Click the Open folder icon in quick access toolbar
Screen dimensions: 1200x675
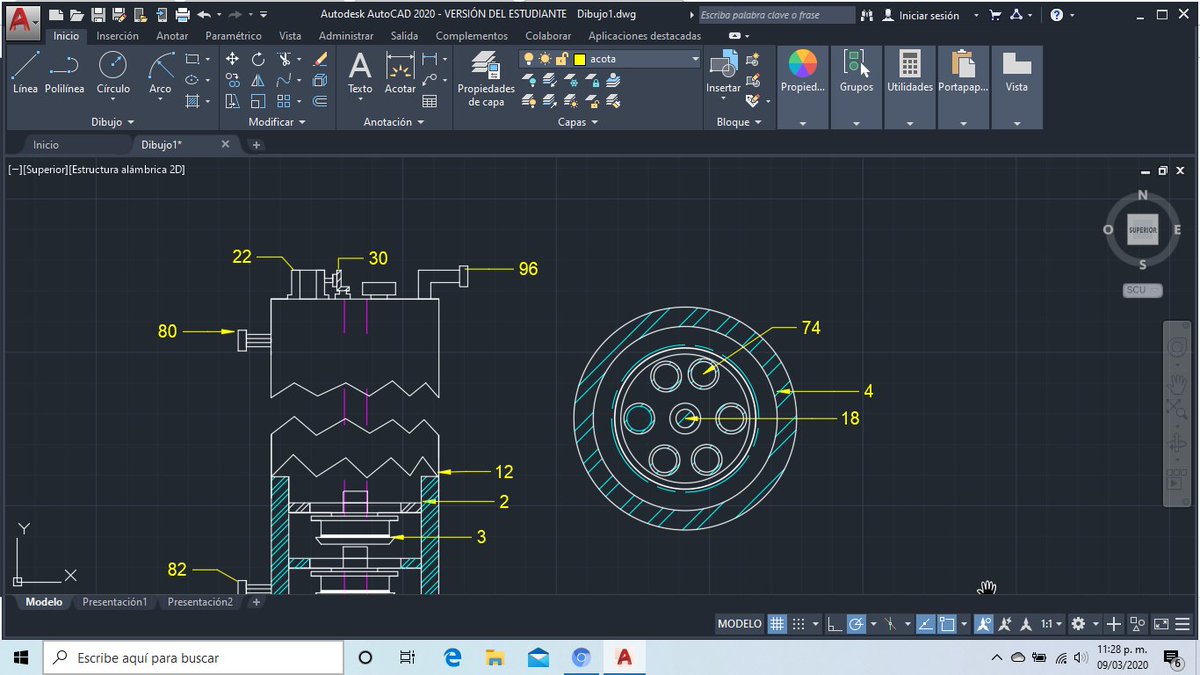(76, 15)
